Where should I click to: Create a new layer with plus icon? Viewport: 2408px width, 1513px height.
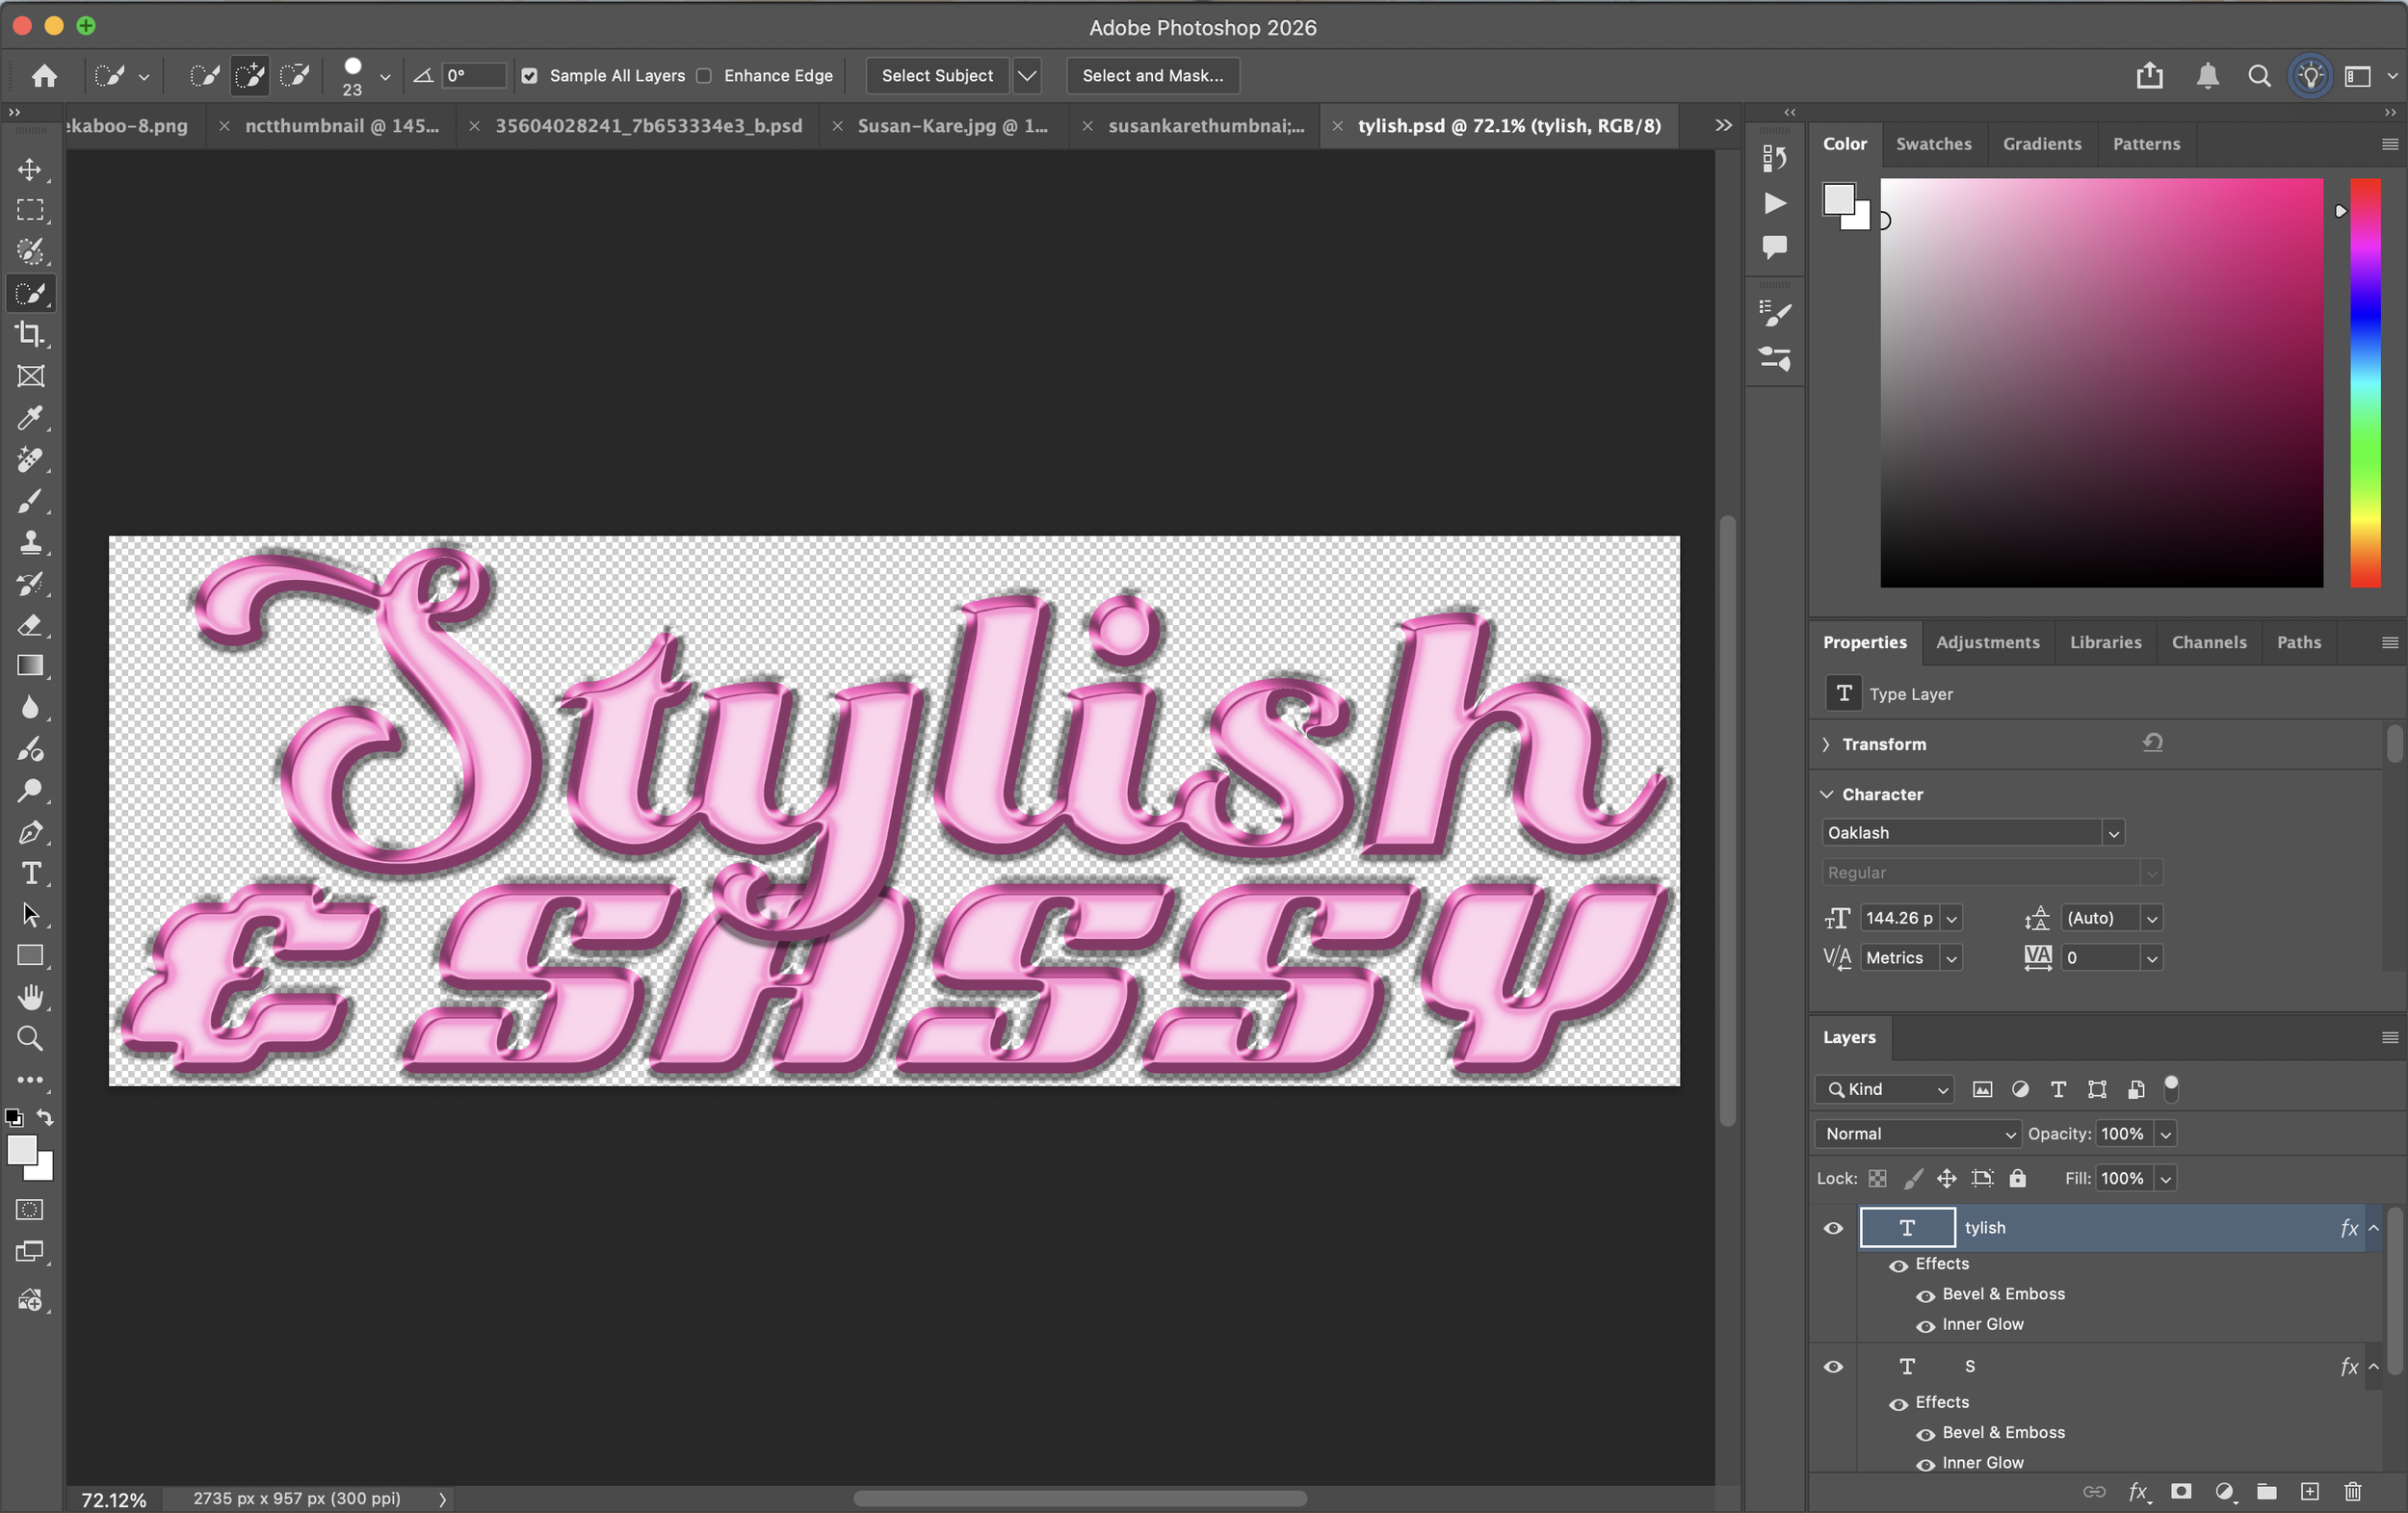(2309, 1491)
